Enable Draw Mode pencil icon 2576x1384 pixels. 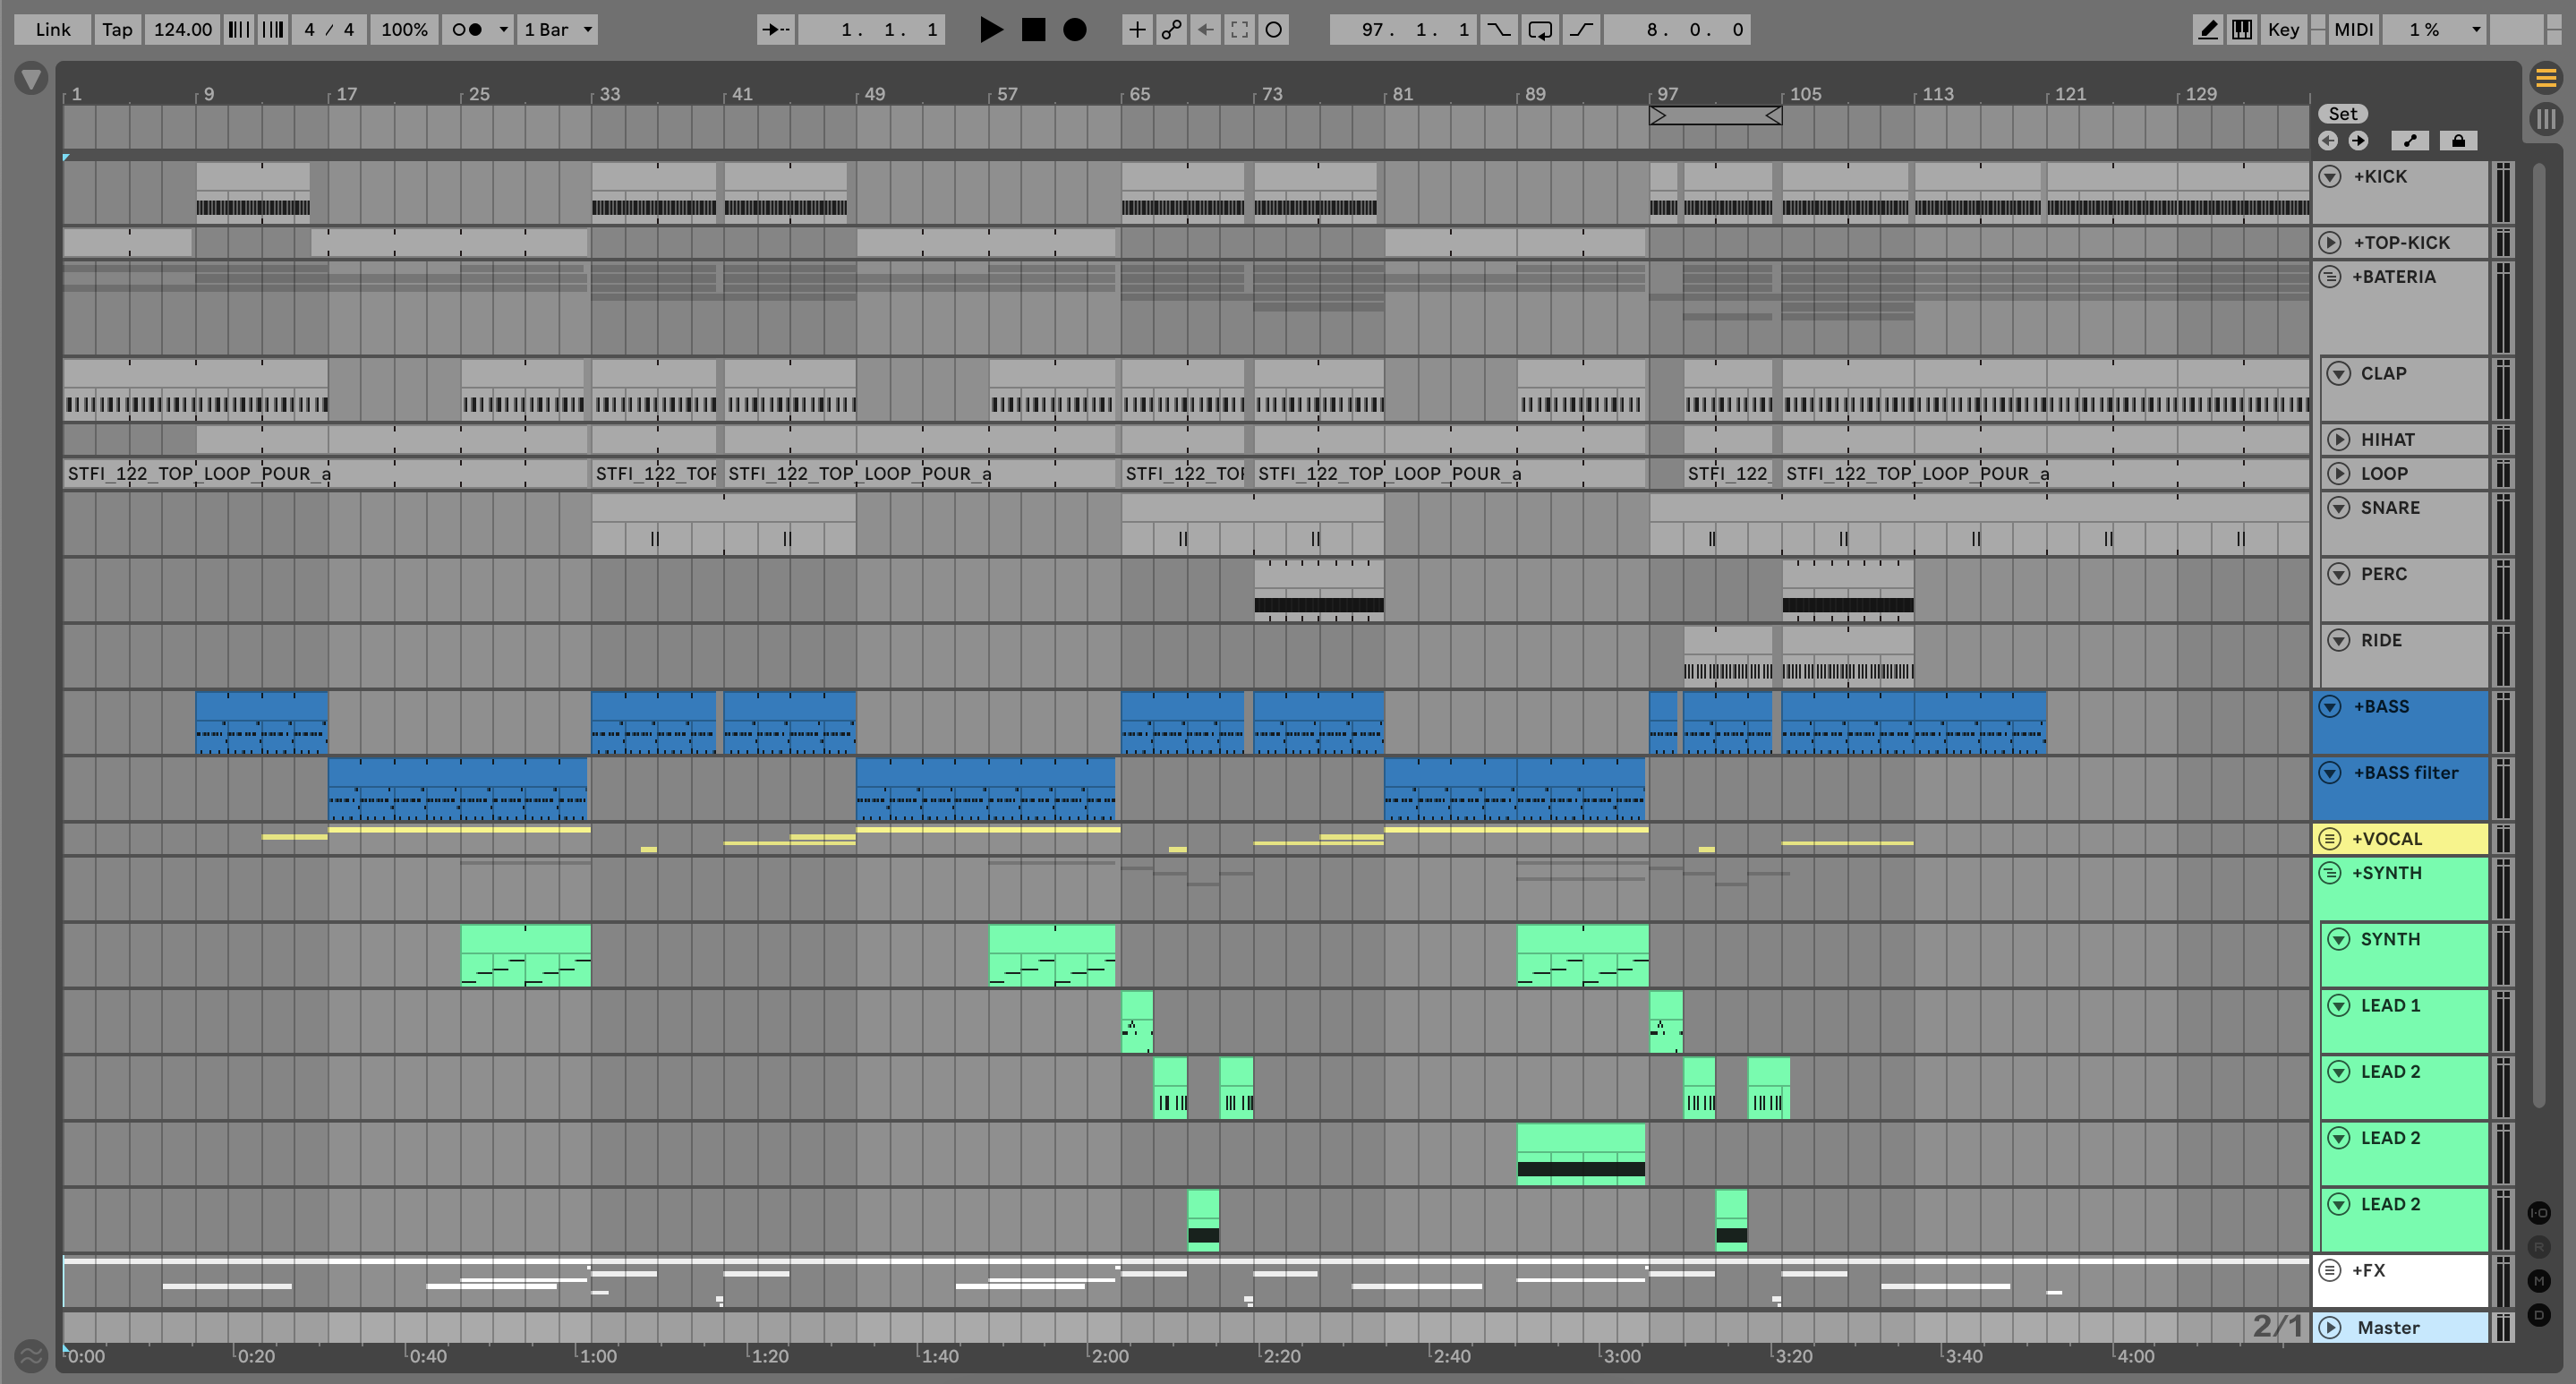[2207, 29]
